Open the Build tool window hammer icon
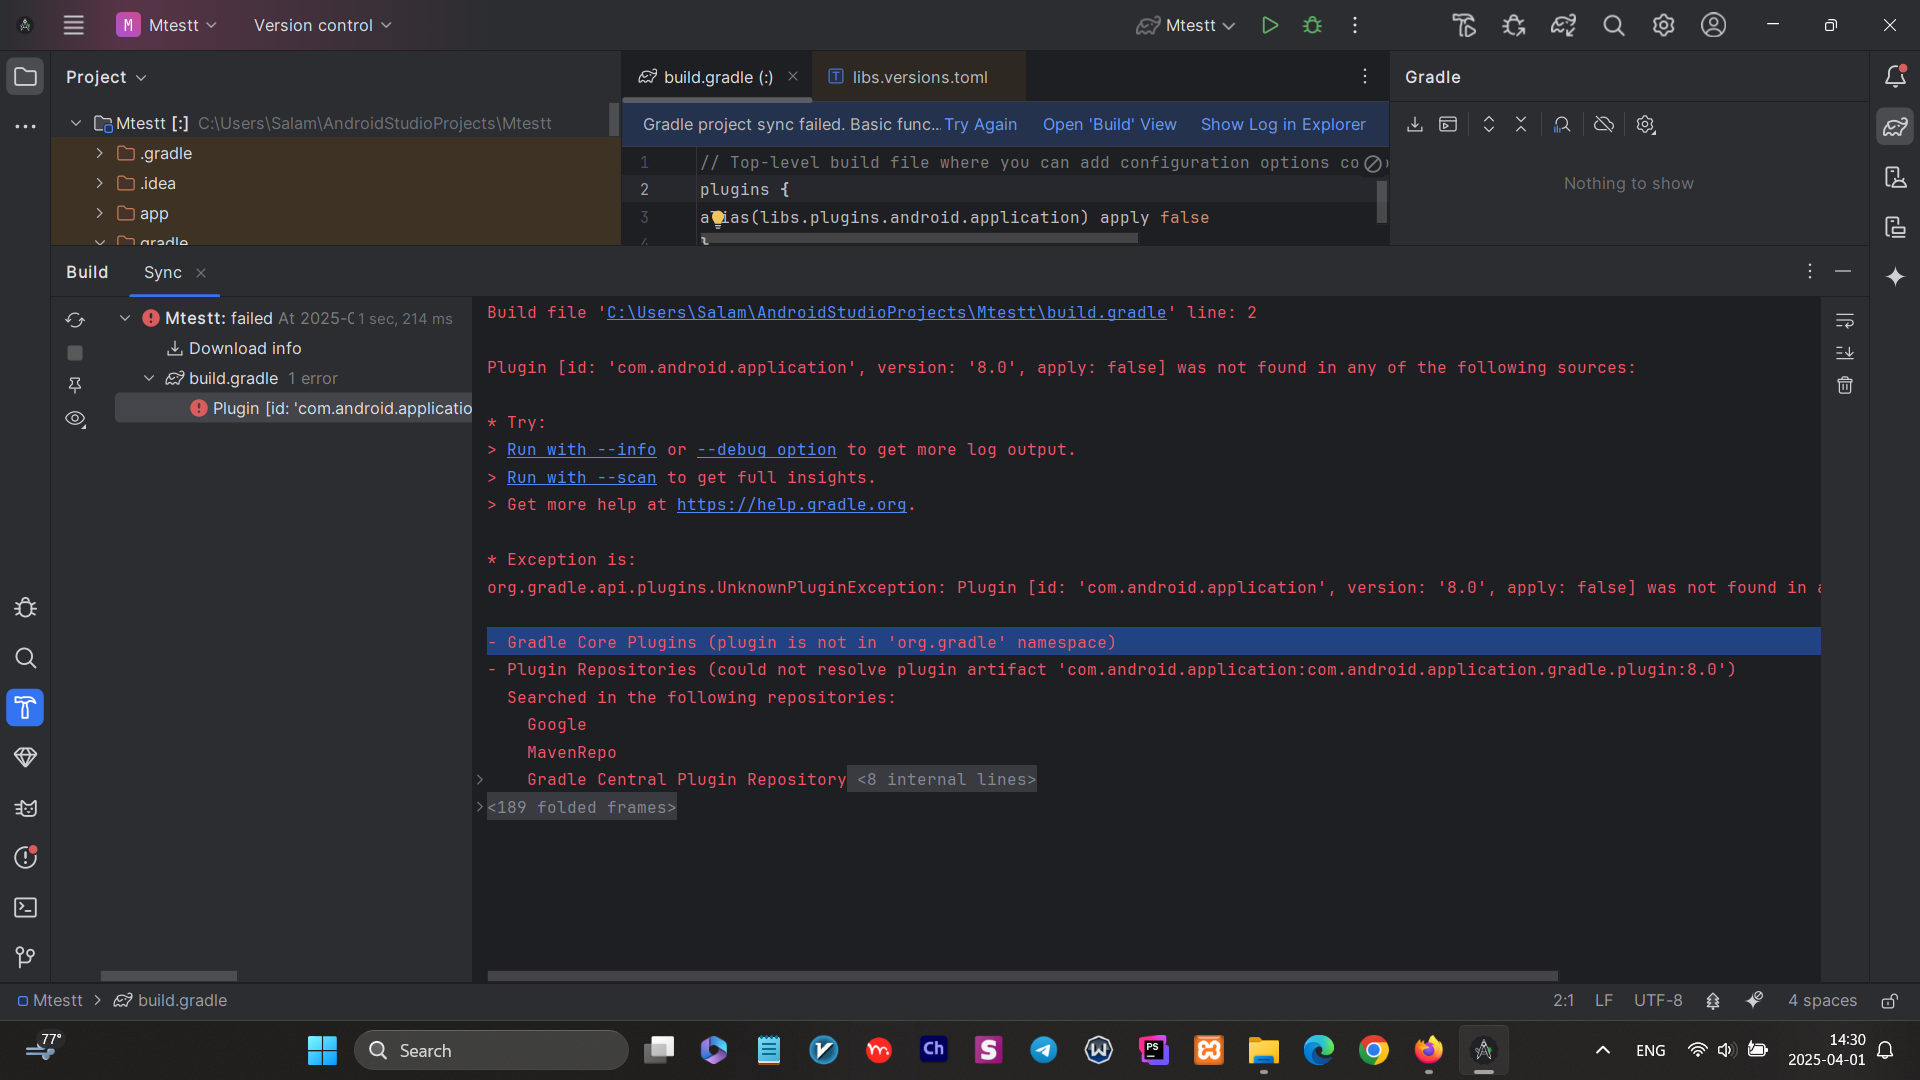 click(26, 708)
